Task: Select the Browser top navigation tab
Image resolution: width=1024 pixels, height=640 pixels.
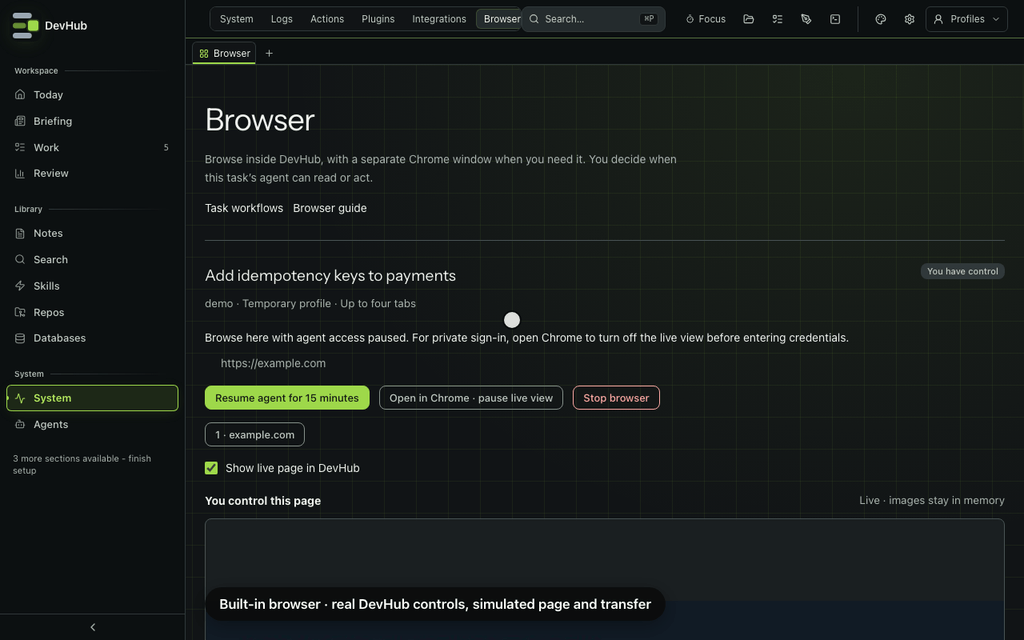Action: [x=499, y=19]
